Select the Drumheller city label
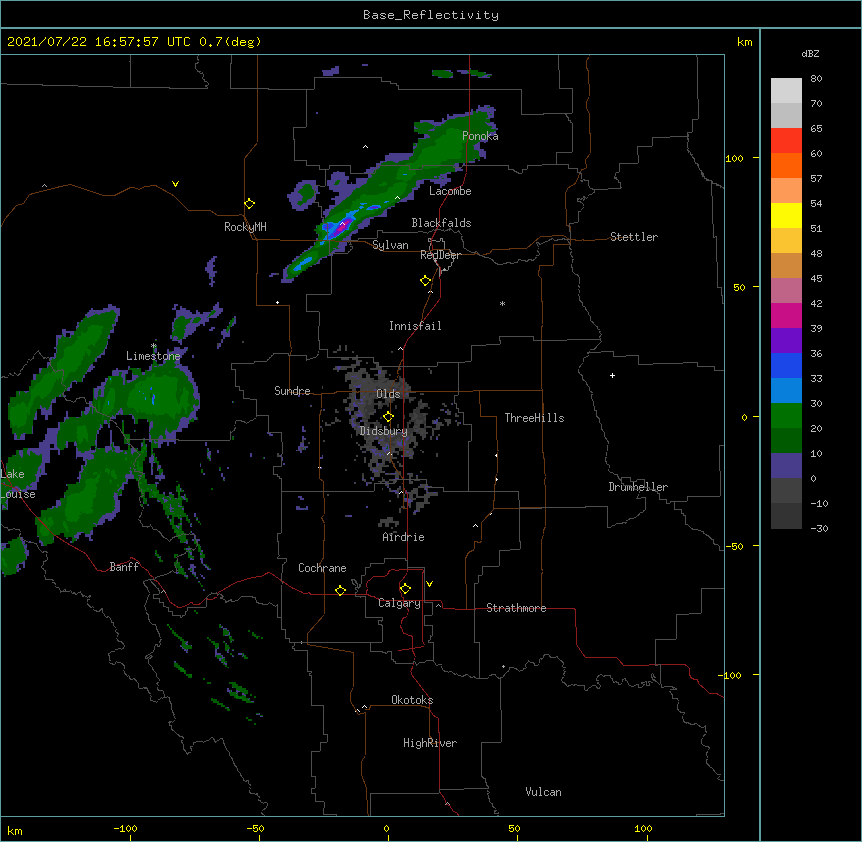 (x=638, y=487)
